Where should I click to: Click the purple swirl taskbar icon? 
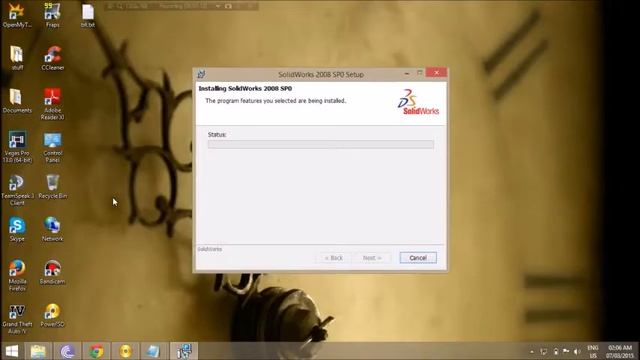(67, 351)
